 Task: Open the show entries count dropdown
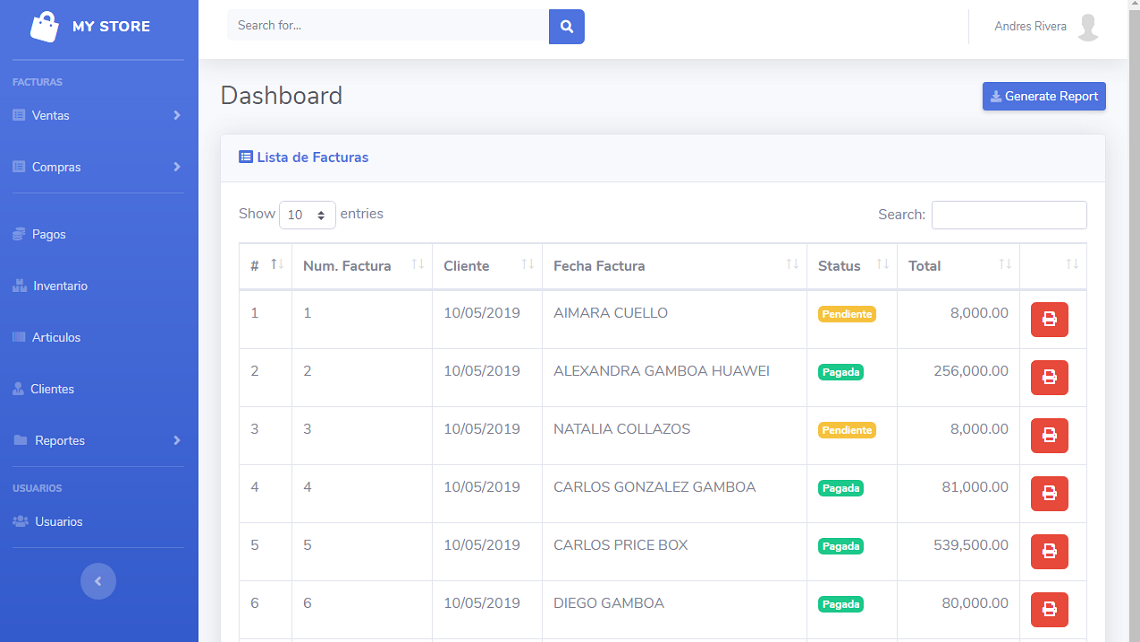(x=307, y=215)
